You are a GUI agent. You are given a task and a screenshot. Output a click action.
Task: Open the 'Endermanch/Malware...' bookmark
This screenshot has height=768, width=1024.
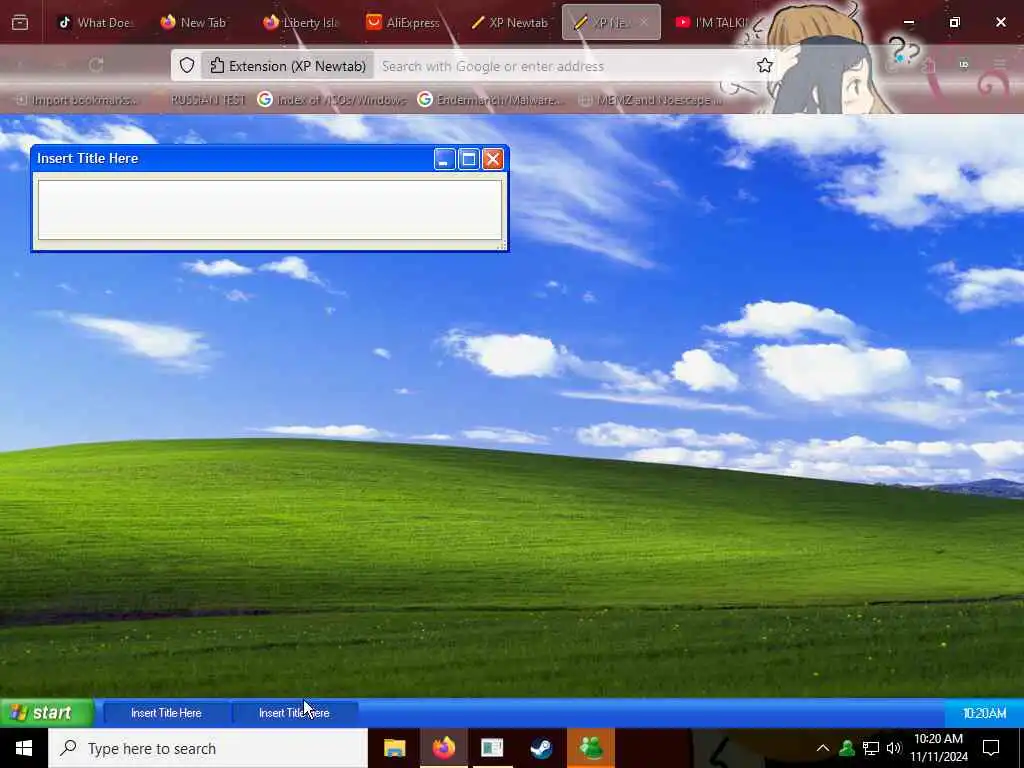[x=490, y=100]
